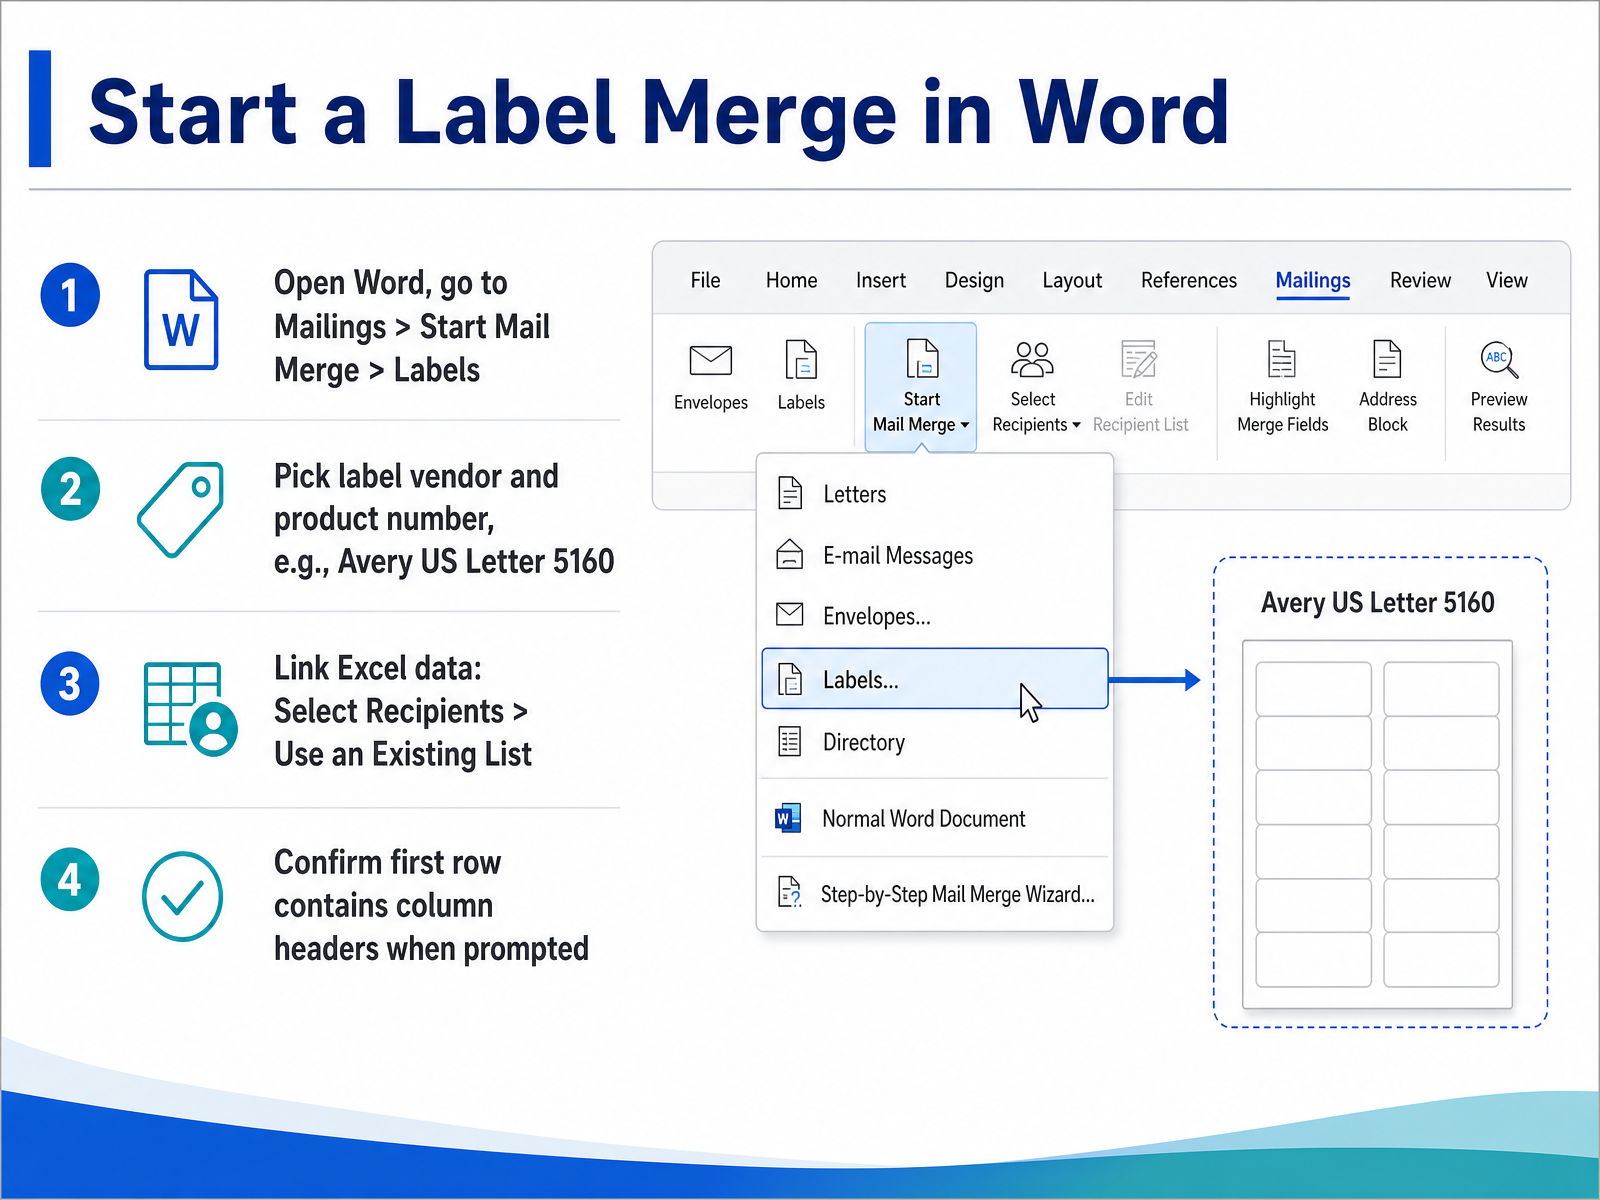Image resolution: width=1600 pixels, height=1200 pixels.
Task: Click the Word icon beside Normal Word Document
Action: pyautogui.click(x=788, y=819)
